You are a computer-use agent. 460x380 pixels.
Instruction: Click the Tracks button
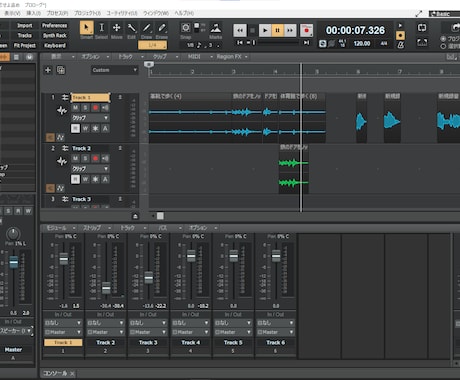pyautogui.click(x=25, y=35)
